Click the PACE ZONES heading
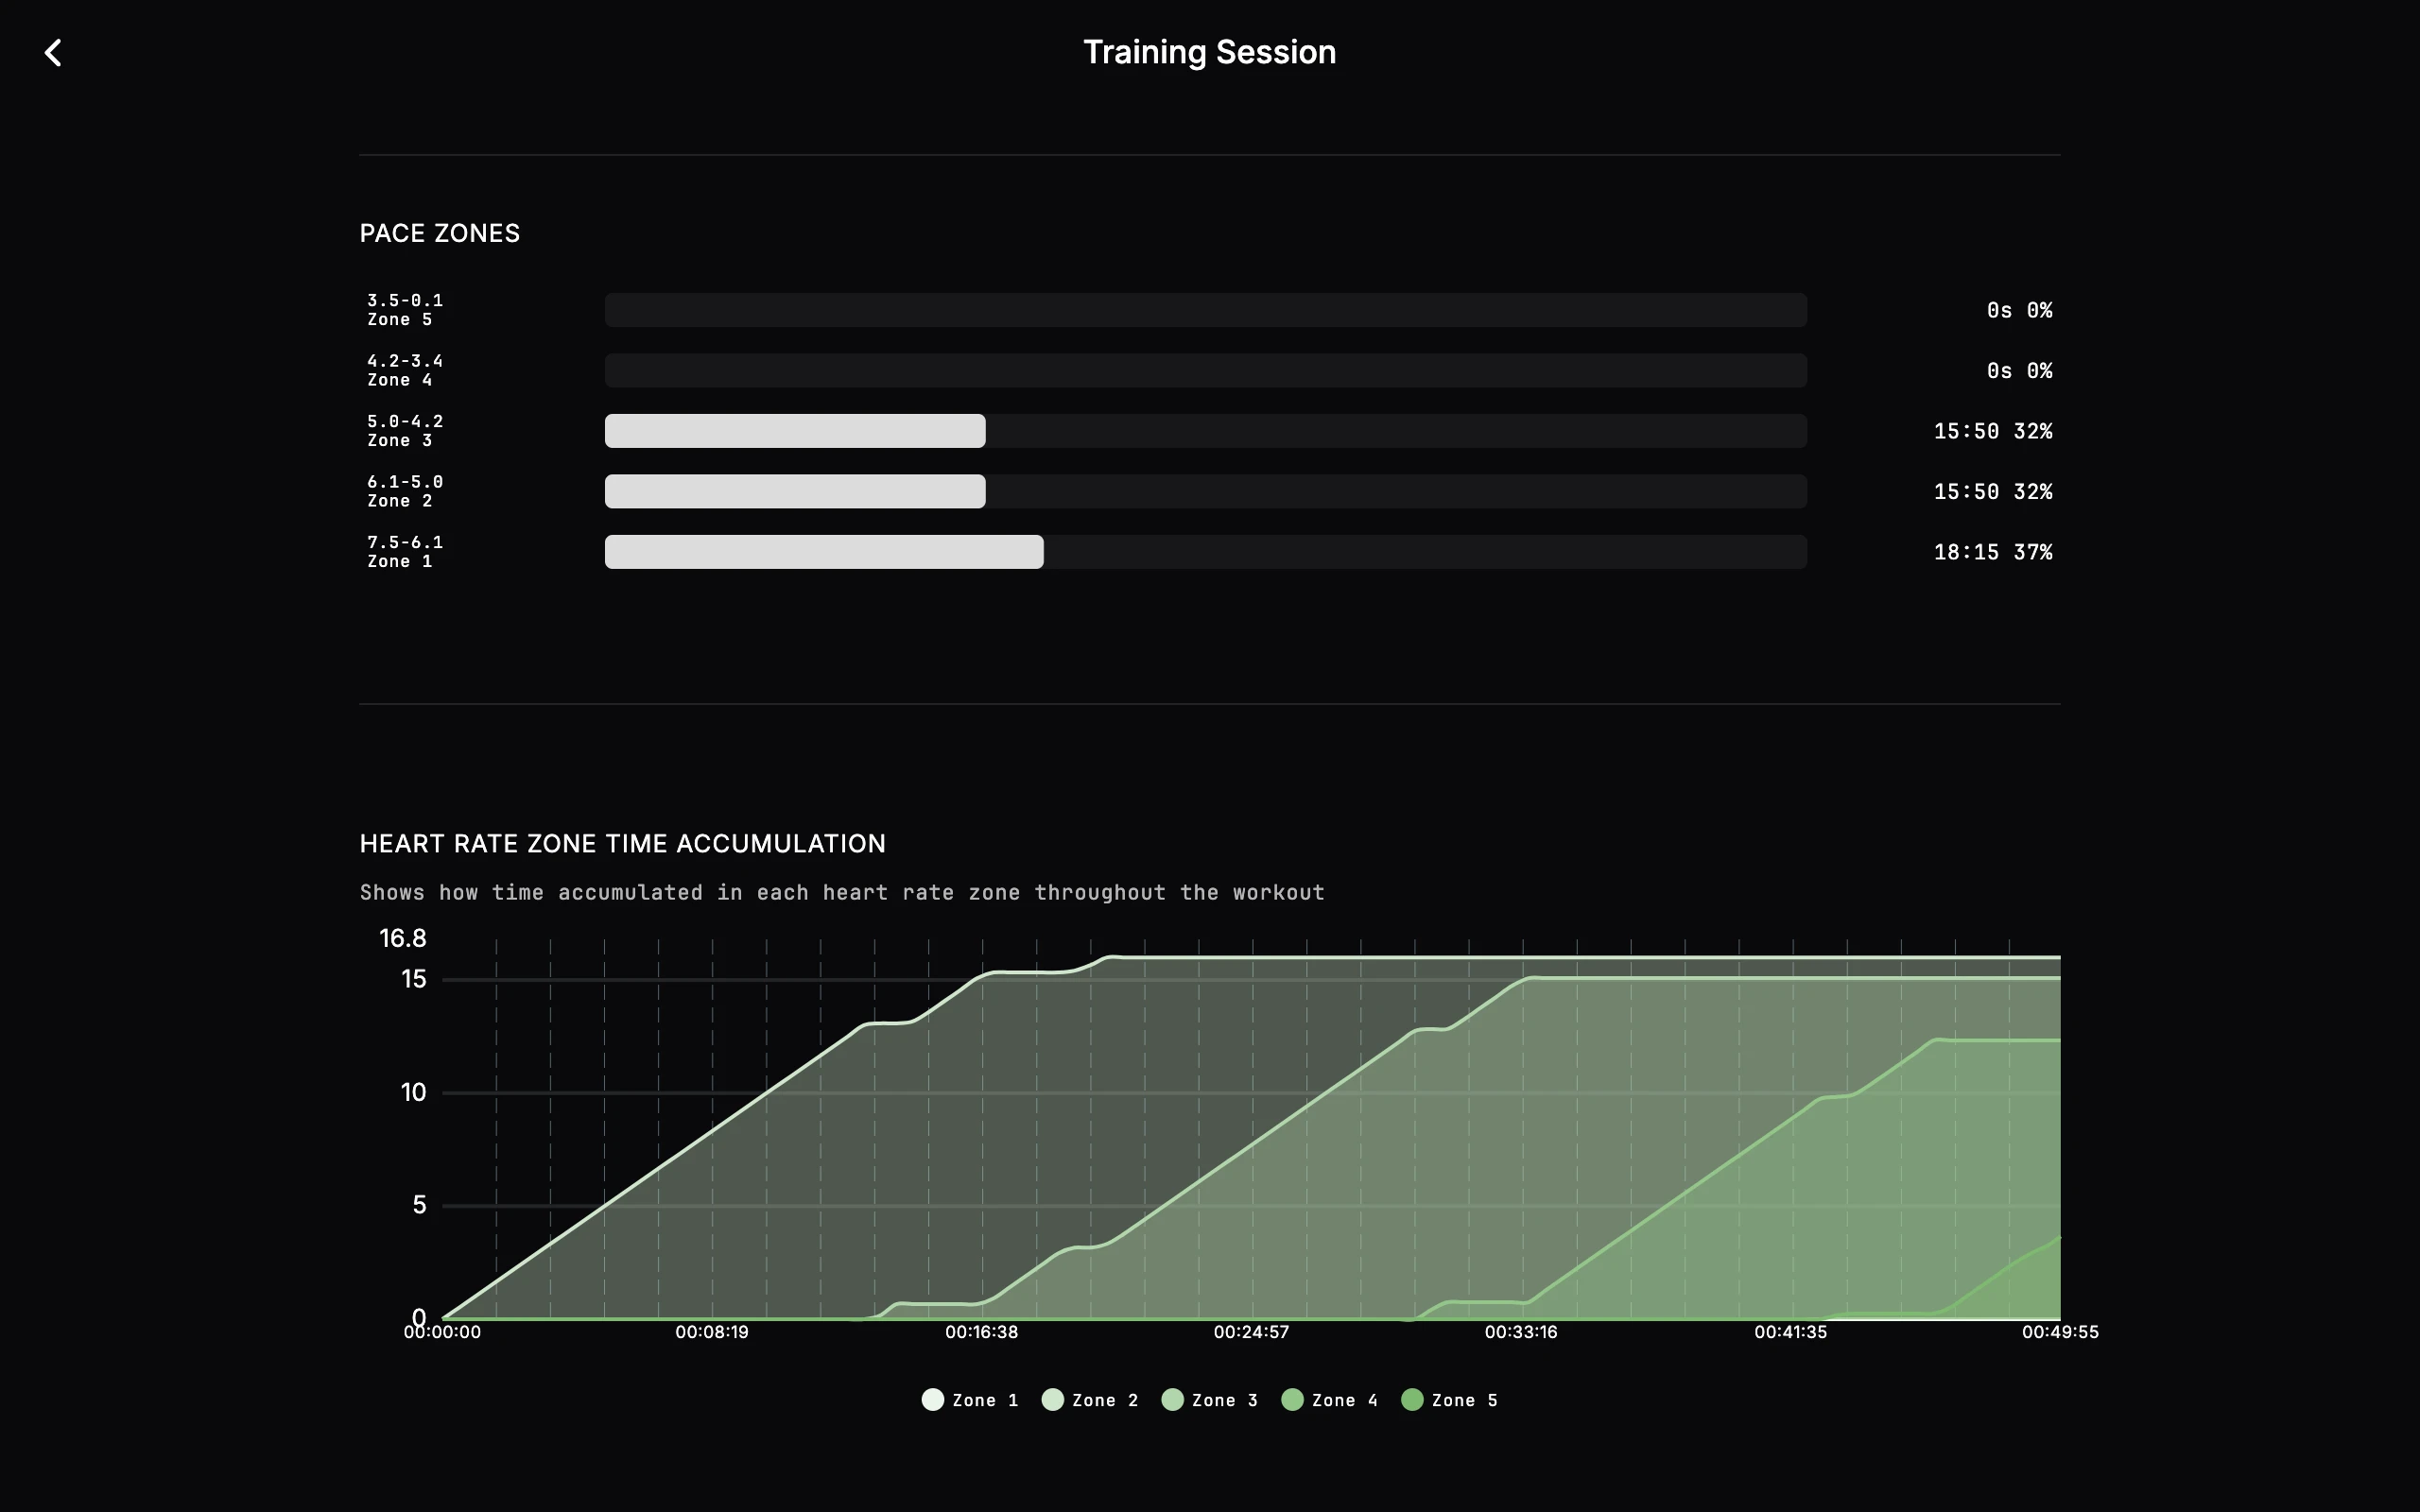 coord(440,233)
